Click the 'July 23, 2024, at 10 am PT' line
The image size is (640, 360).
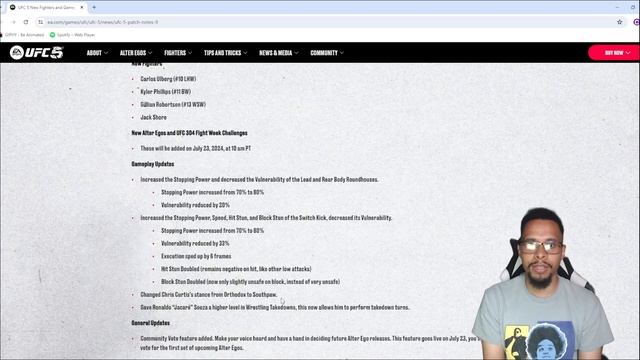196,149
